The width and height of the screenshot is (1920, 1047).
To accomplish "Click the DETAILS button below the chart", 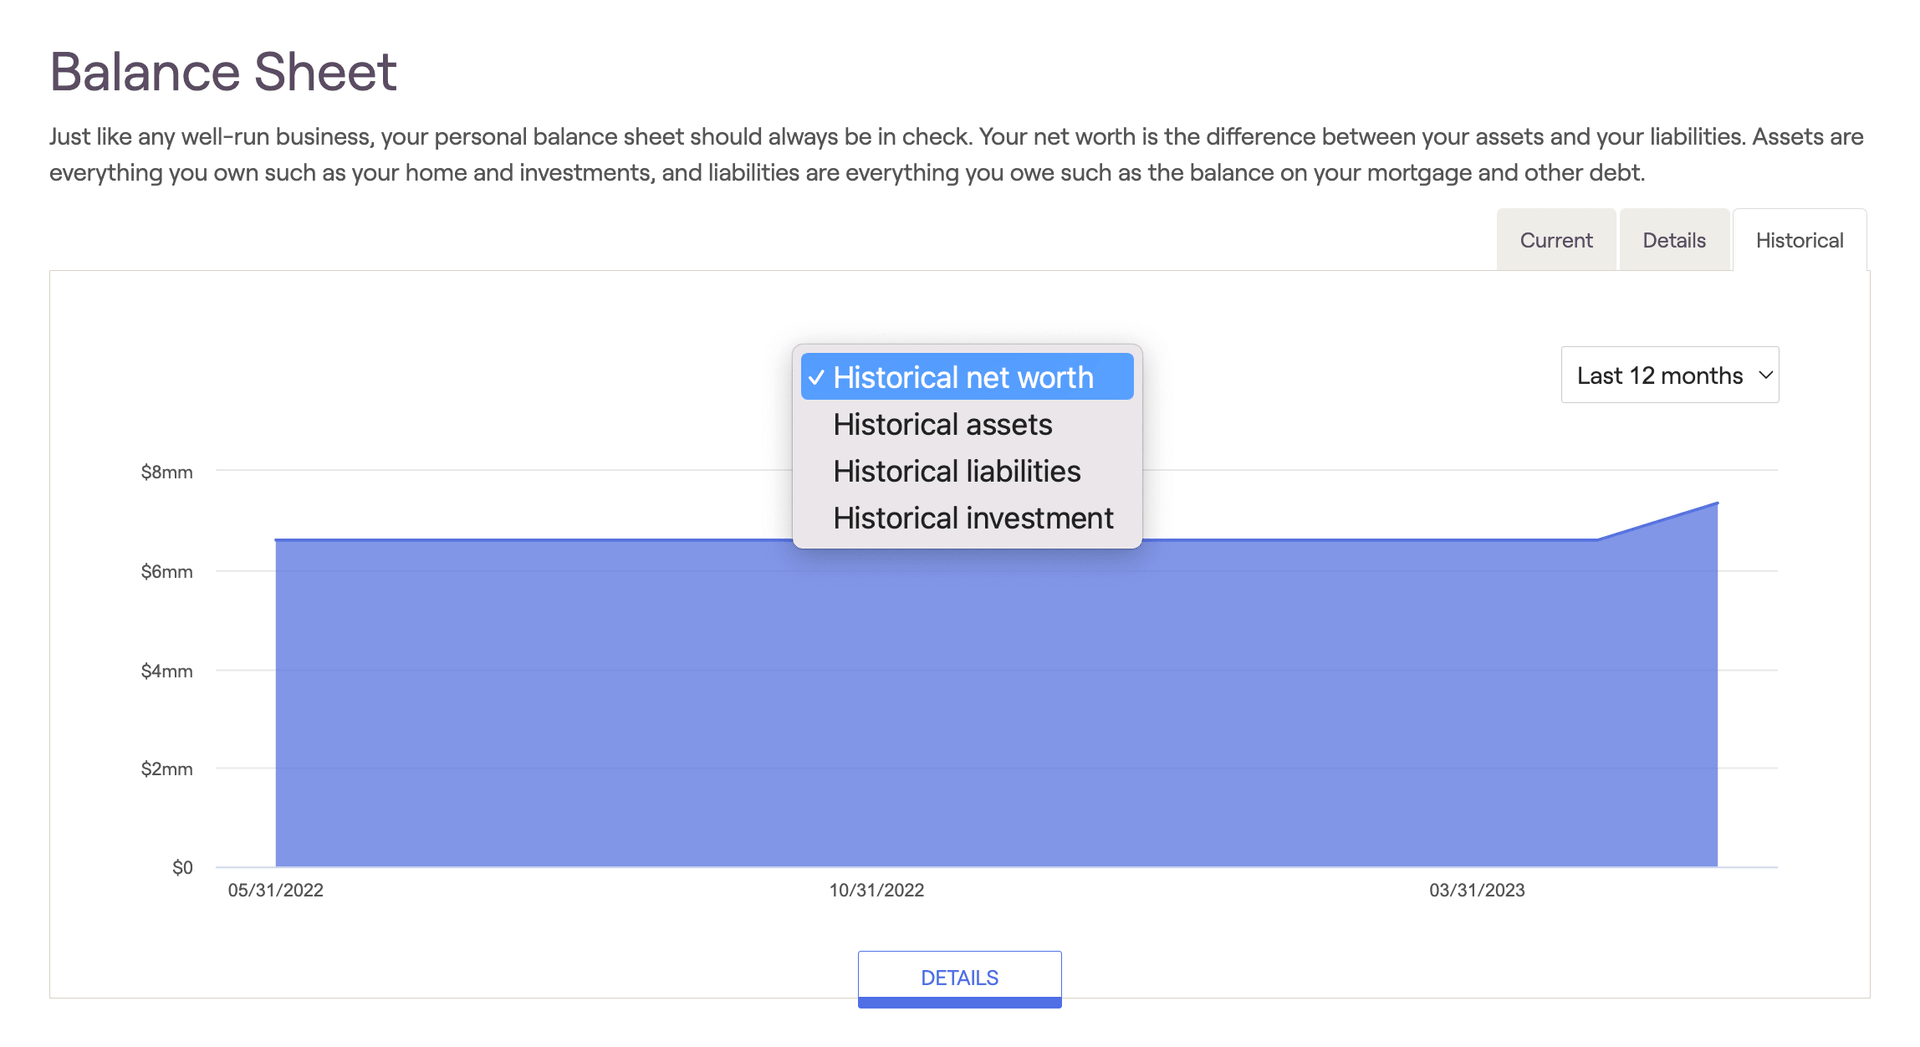I will [x=959, y=977].
